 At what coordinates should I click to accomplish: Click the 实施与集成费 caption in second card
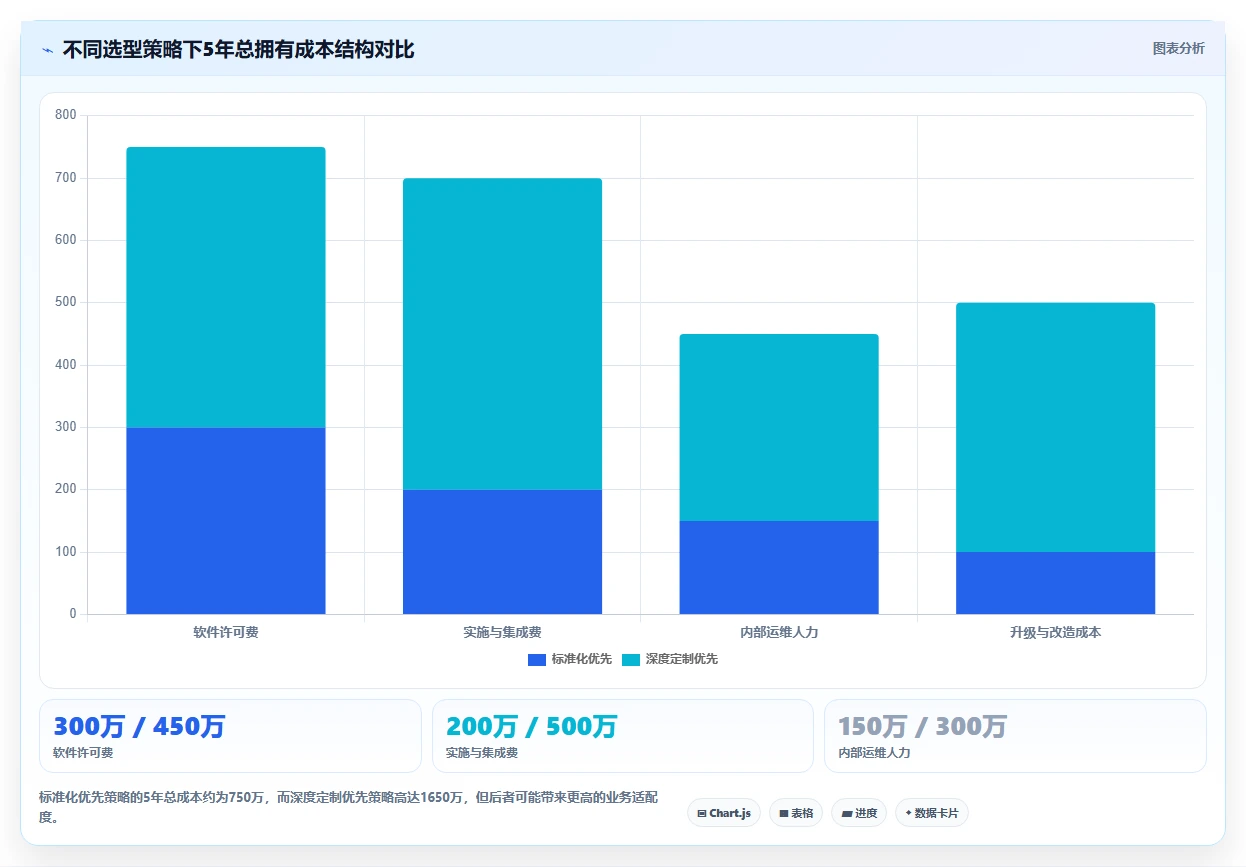(x=482, y=753)
